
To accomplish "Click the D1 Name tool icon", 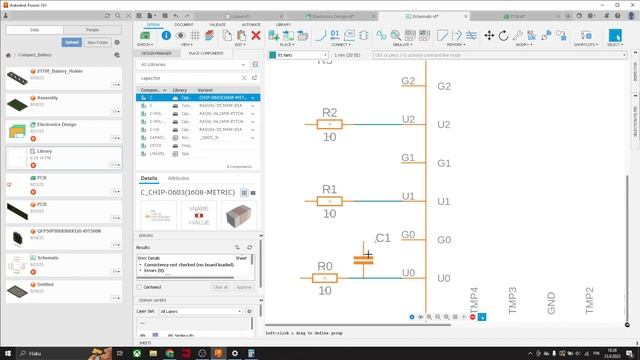I will pyautogui.click(x=335, y=36).
